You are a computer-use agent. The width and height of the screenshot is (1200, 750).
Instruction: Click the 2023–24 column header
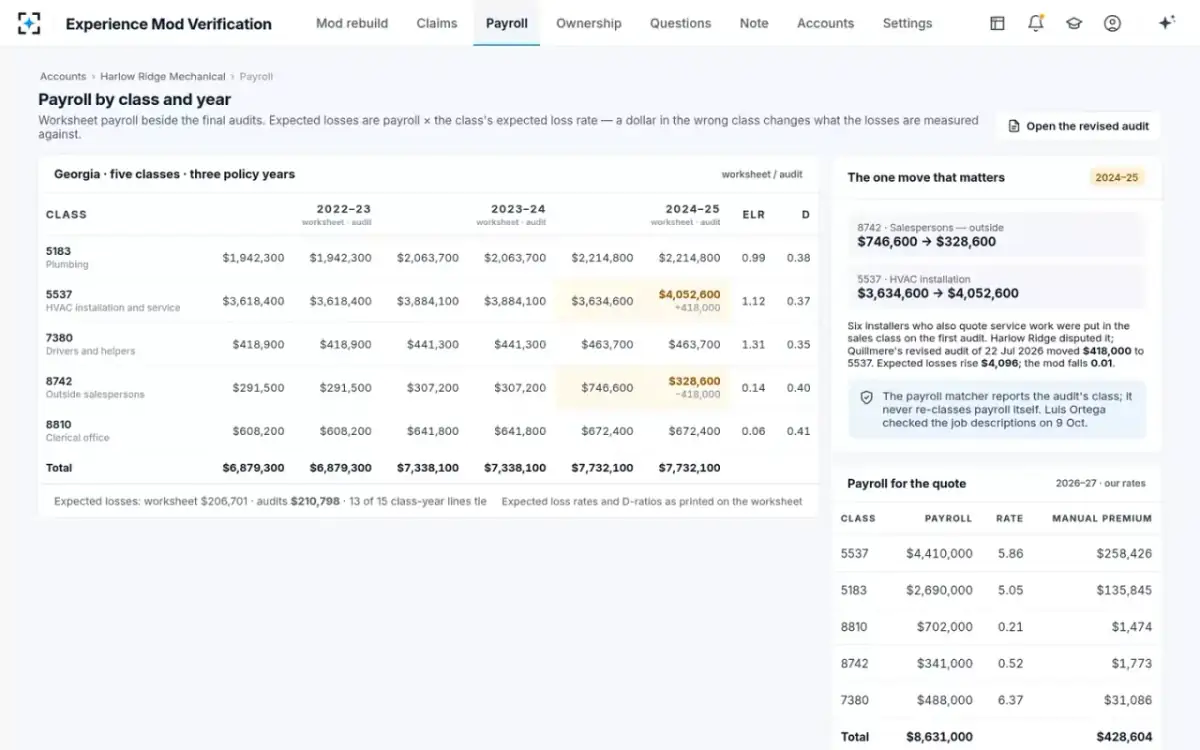tap(512, 214)
